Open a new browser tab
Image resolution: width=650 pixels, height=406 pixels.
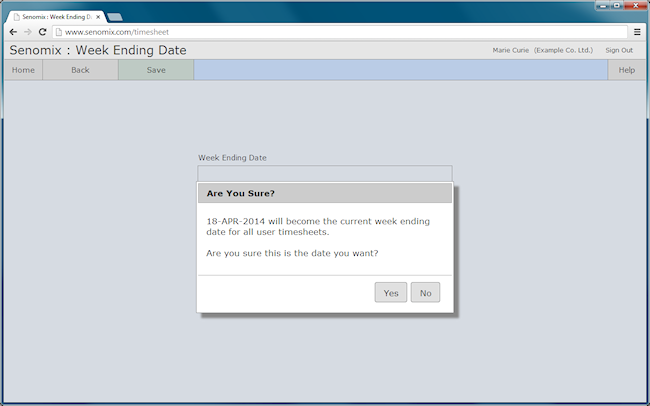115,17
